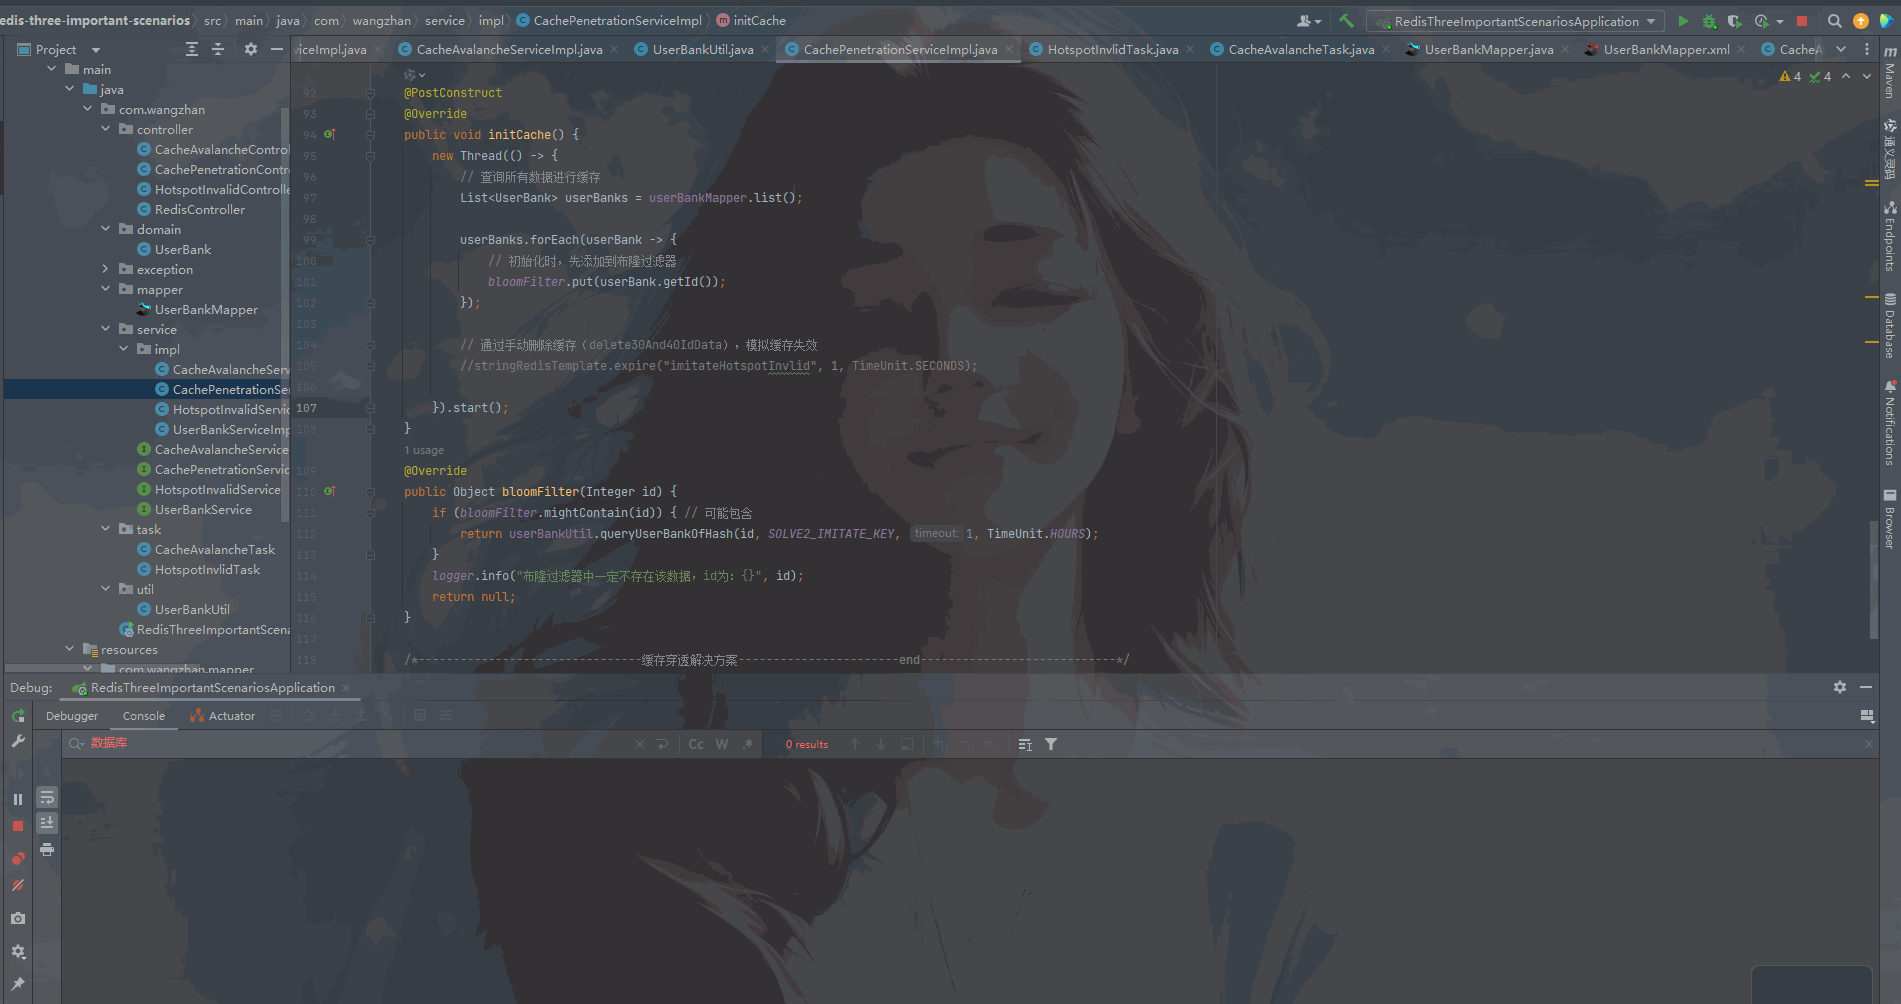Open the UserBankMapper.xml tab
1901x1004 pixels.
[1666, 49]
